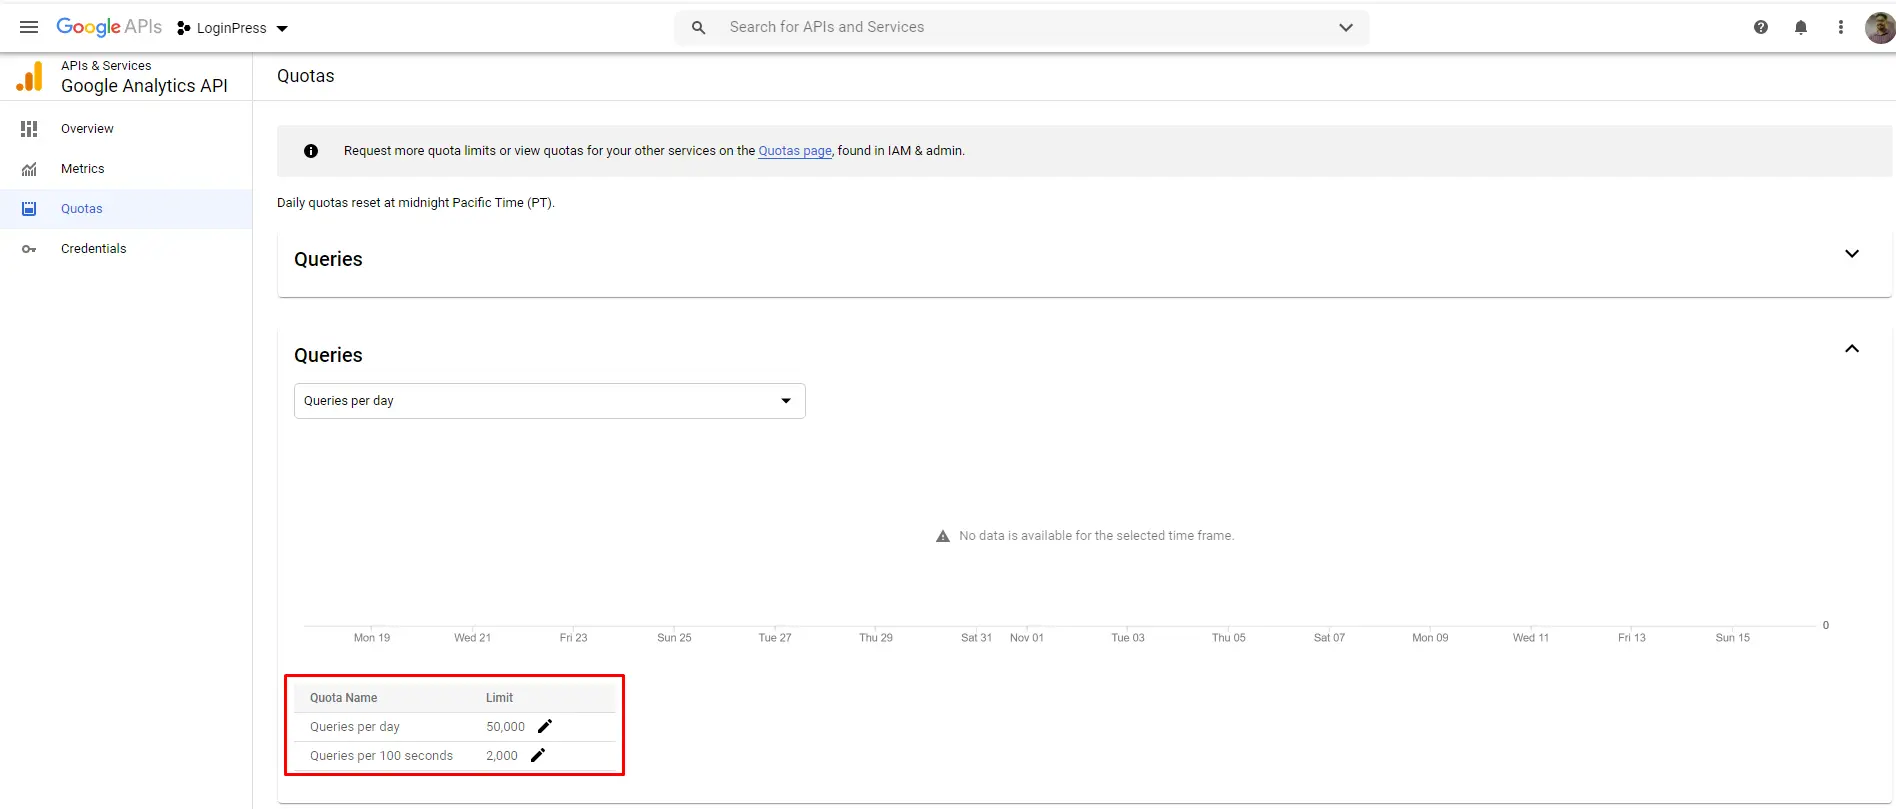Open the Queries per day dropdown

point(549,401)
